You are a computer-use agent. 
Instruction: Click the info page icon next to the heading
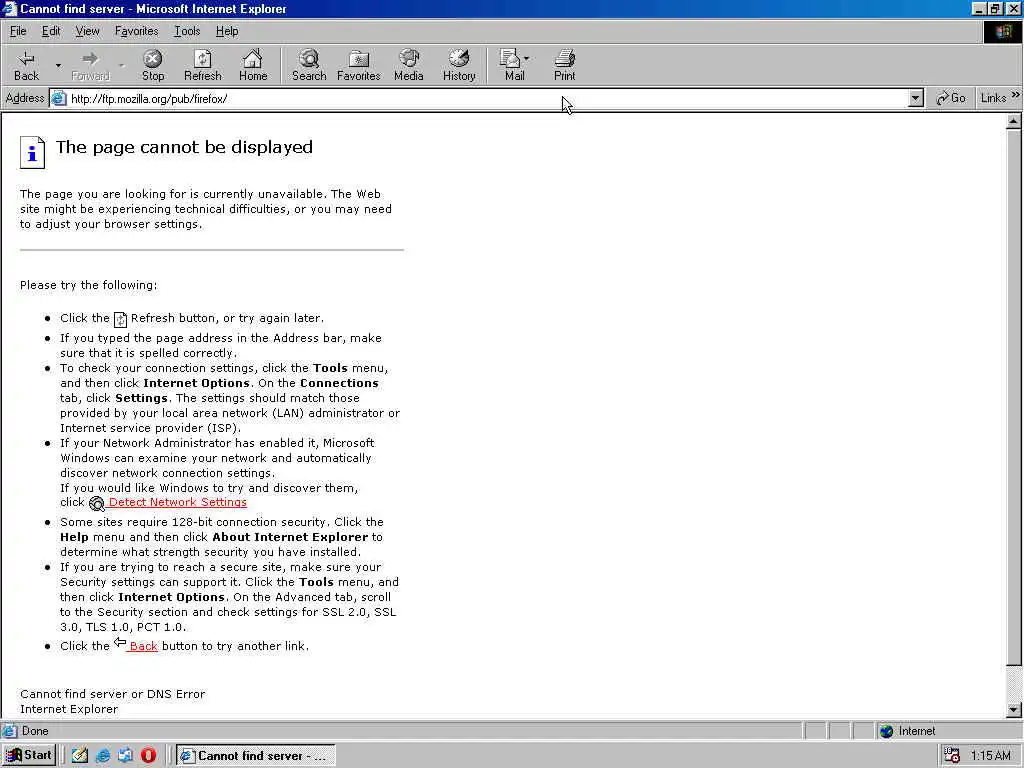click(x=32, y=152)
